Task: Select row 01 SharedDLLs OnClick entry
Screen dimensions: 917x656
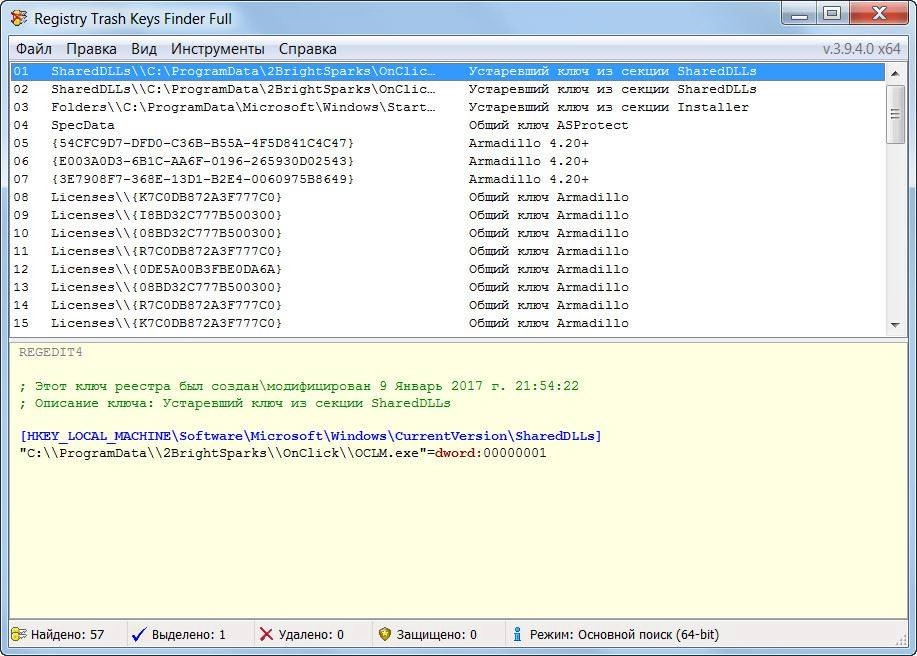Action: (448, 71)
